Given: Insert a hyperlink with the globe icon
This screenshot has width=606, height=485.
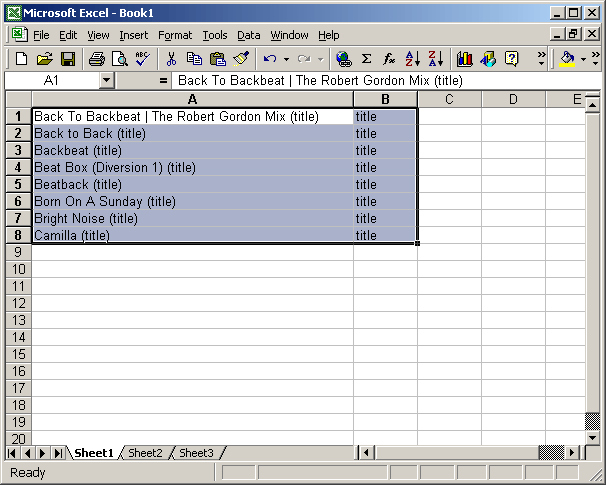Looking at the screenshot, I should (344, 59).
